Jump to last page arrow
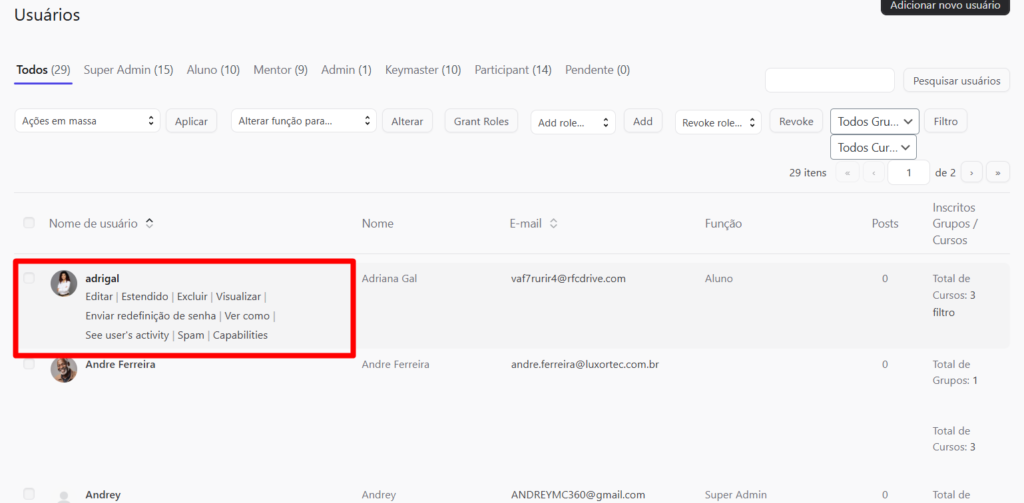 point(997,173)
